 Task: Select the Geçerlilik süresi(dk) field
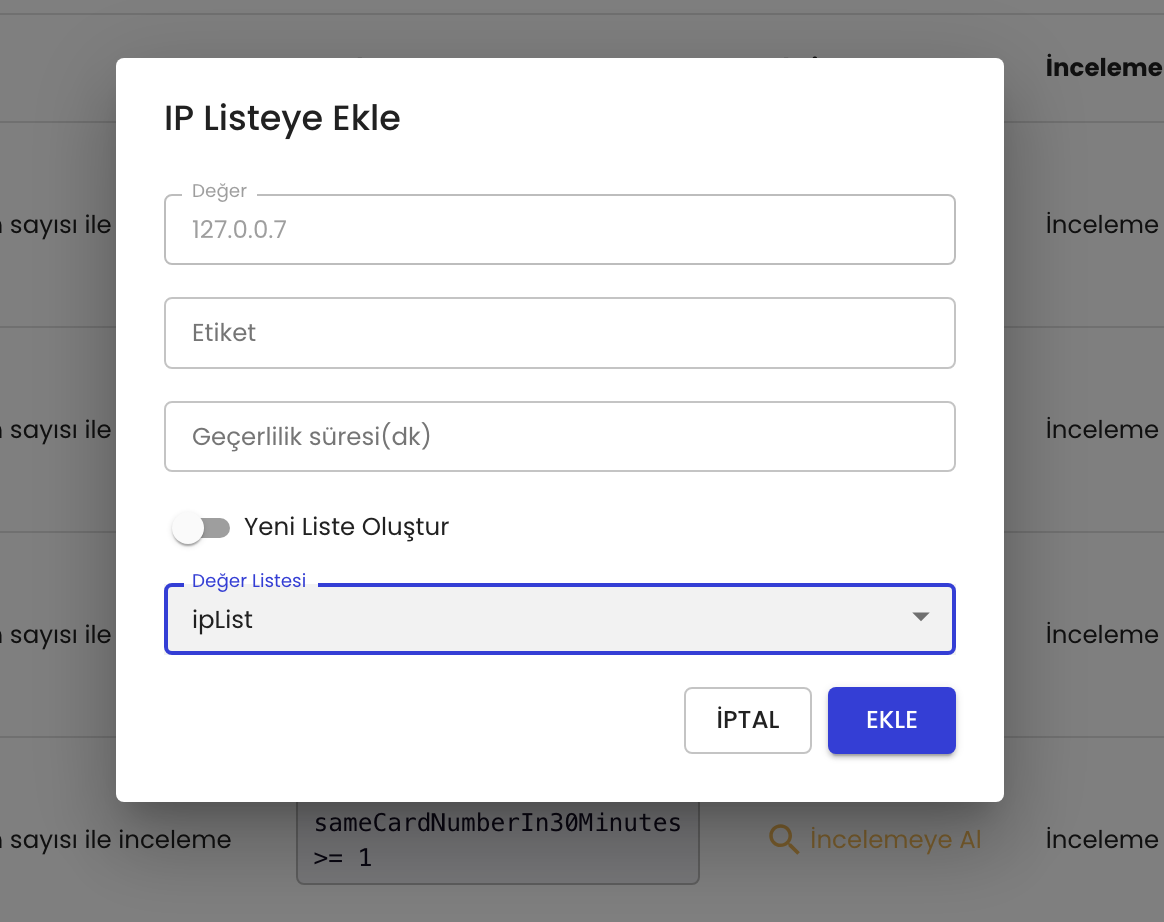coord(559,437)
